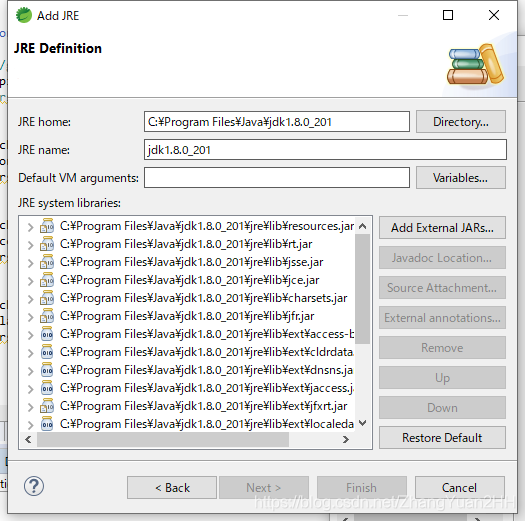Expand the ext jfxrt.jar tree node
The height and width of the screenshot is (521, 525).
(30, 407)
